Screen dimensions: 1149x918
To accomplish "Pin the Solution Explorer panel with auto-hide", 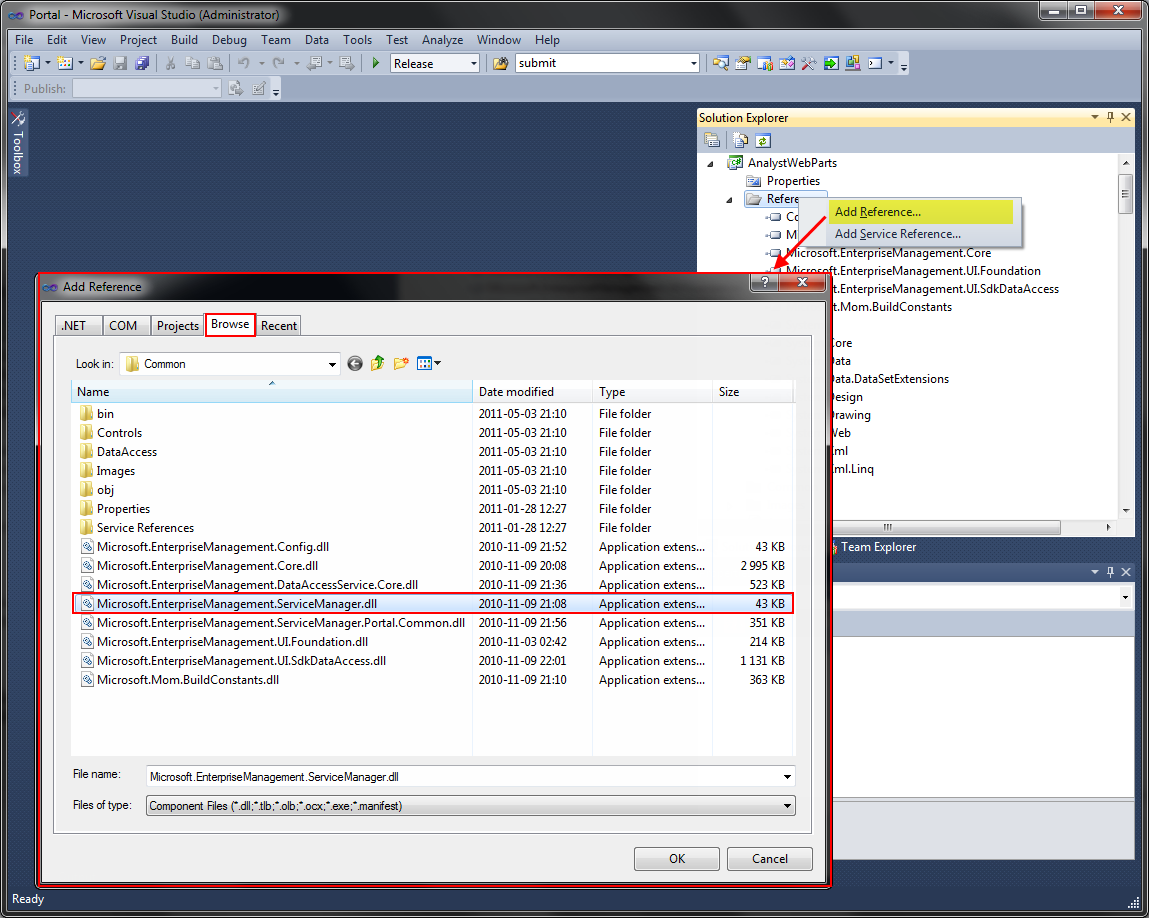I will pos(1110,117).
